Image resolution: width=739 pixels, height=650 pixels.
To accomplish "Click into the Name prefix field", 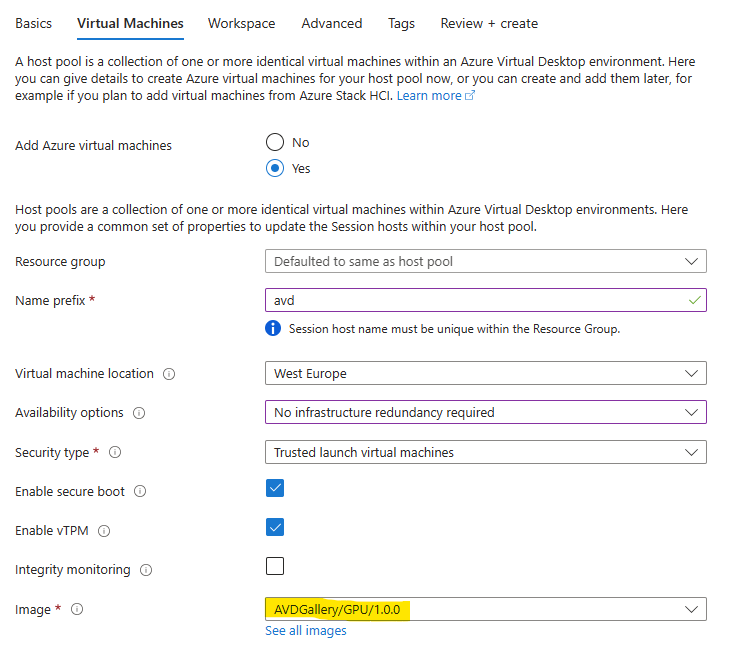I will click(x=485, y=300).
